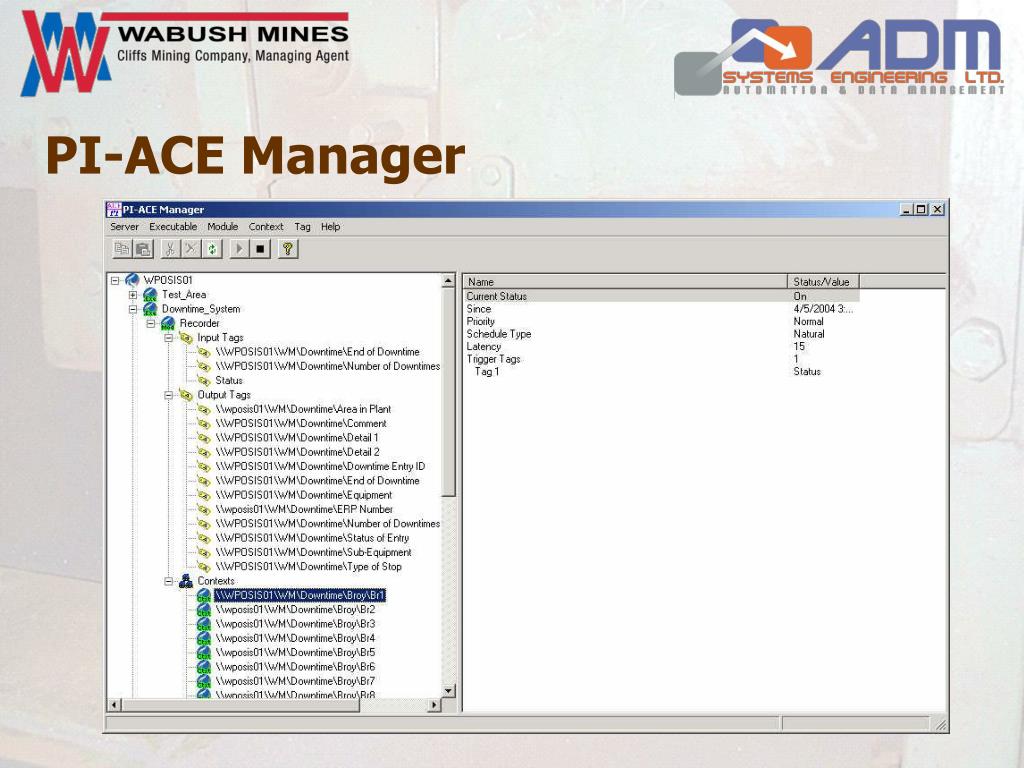This screenshot has width=1024, height=768.
Task: Click the tag icon beside Area in Plant
Action: [x=204, y=409]
